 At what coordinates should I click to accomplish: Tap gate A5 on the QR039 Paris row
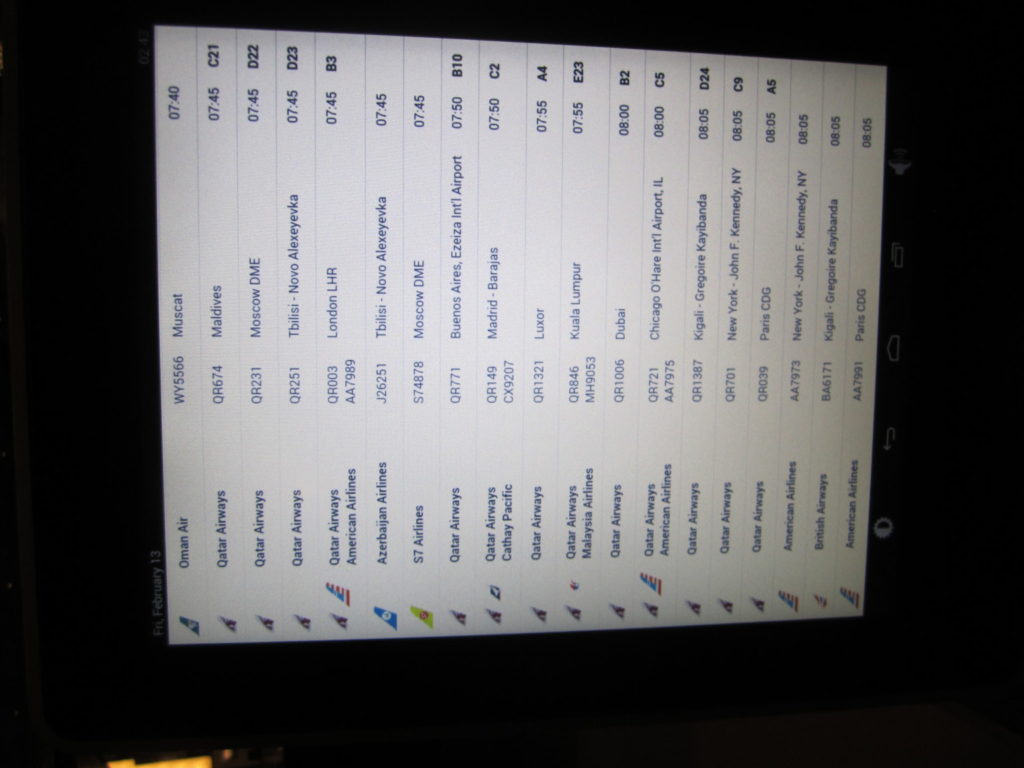click(771, 86)
